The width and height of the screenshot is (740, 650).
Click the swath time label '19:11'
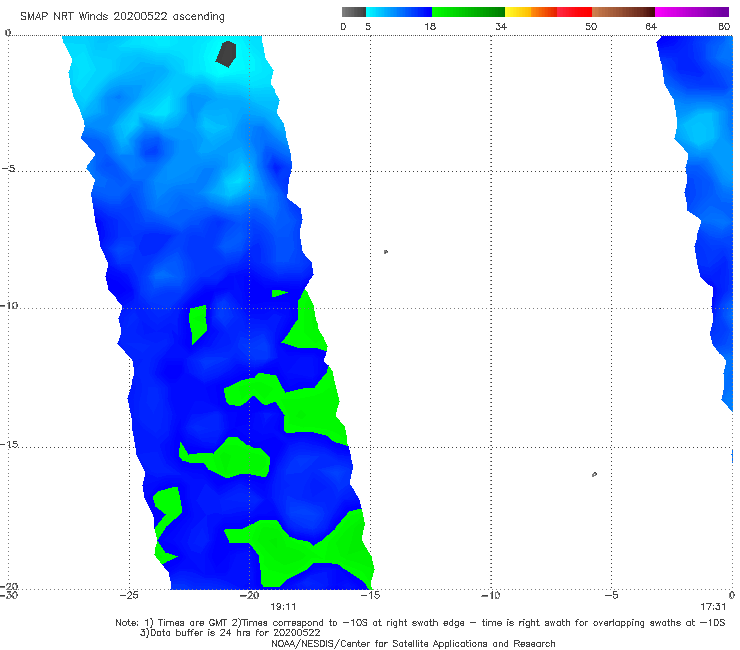(x=283, y=607)
